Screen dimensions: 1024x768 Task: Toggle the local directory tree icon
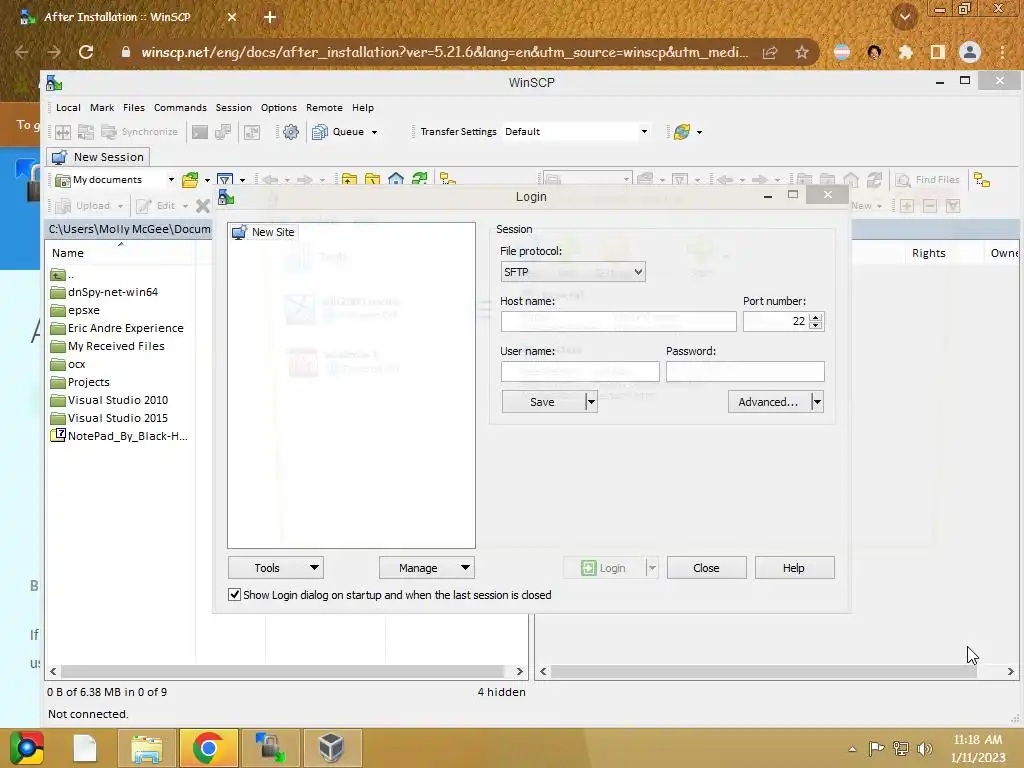(447, 180)
